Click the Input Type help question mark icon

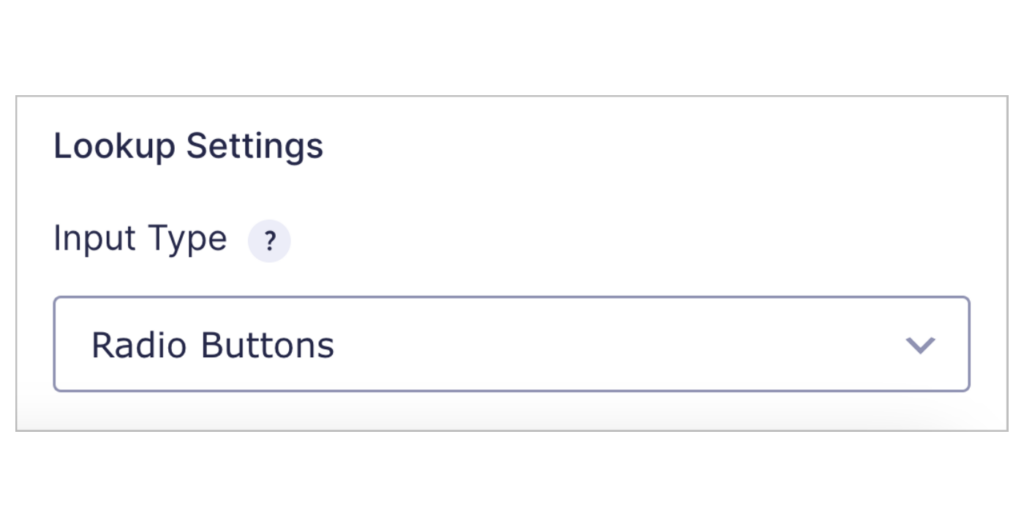pos(269,242)
